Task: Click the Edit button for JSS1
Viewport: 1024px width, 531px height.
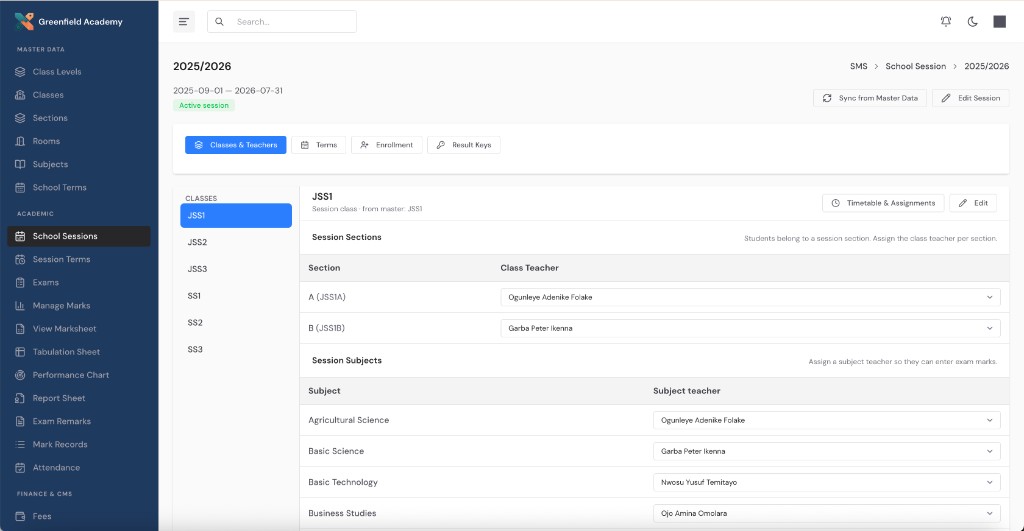Action: (973, 203)
